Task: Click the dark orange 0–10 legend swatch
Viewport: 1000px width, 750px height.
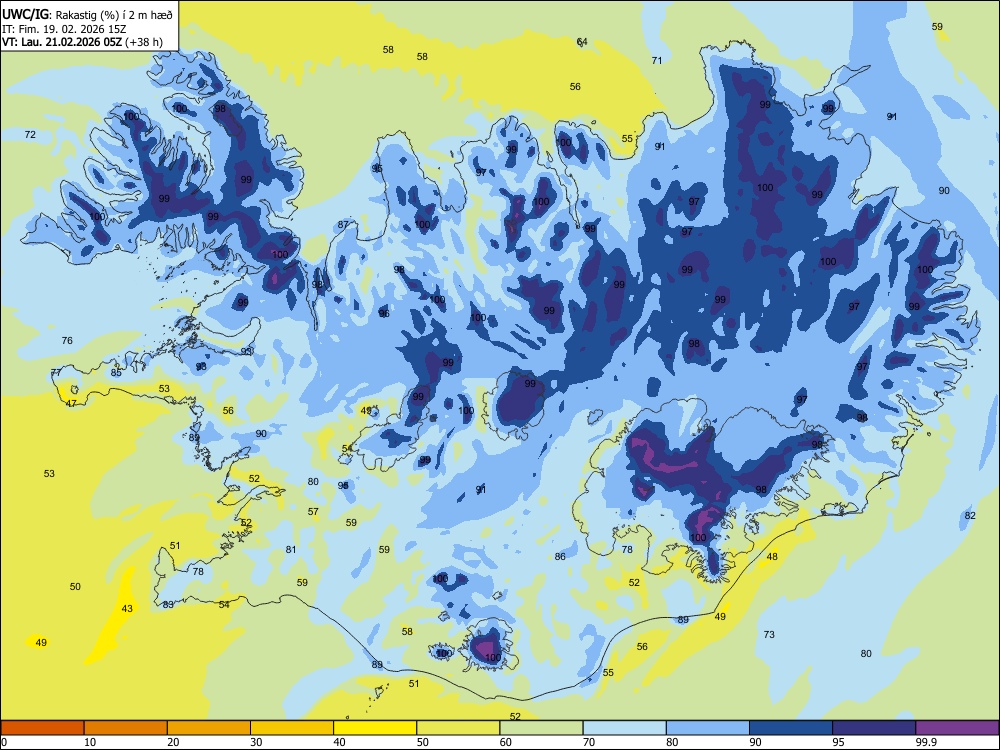Action: click(x=42, y=728)
